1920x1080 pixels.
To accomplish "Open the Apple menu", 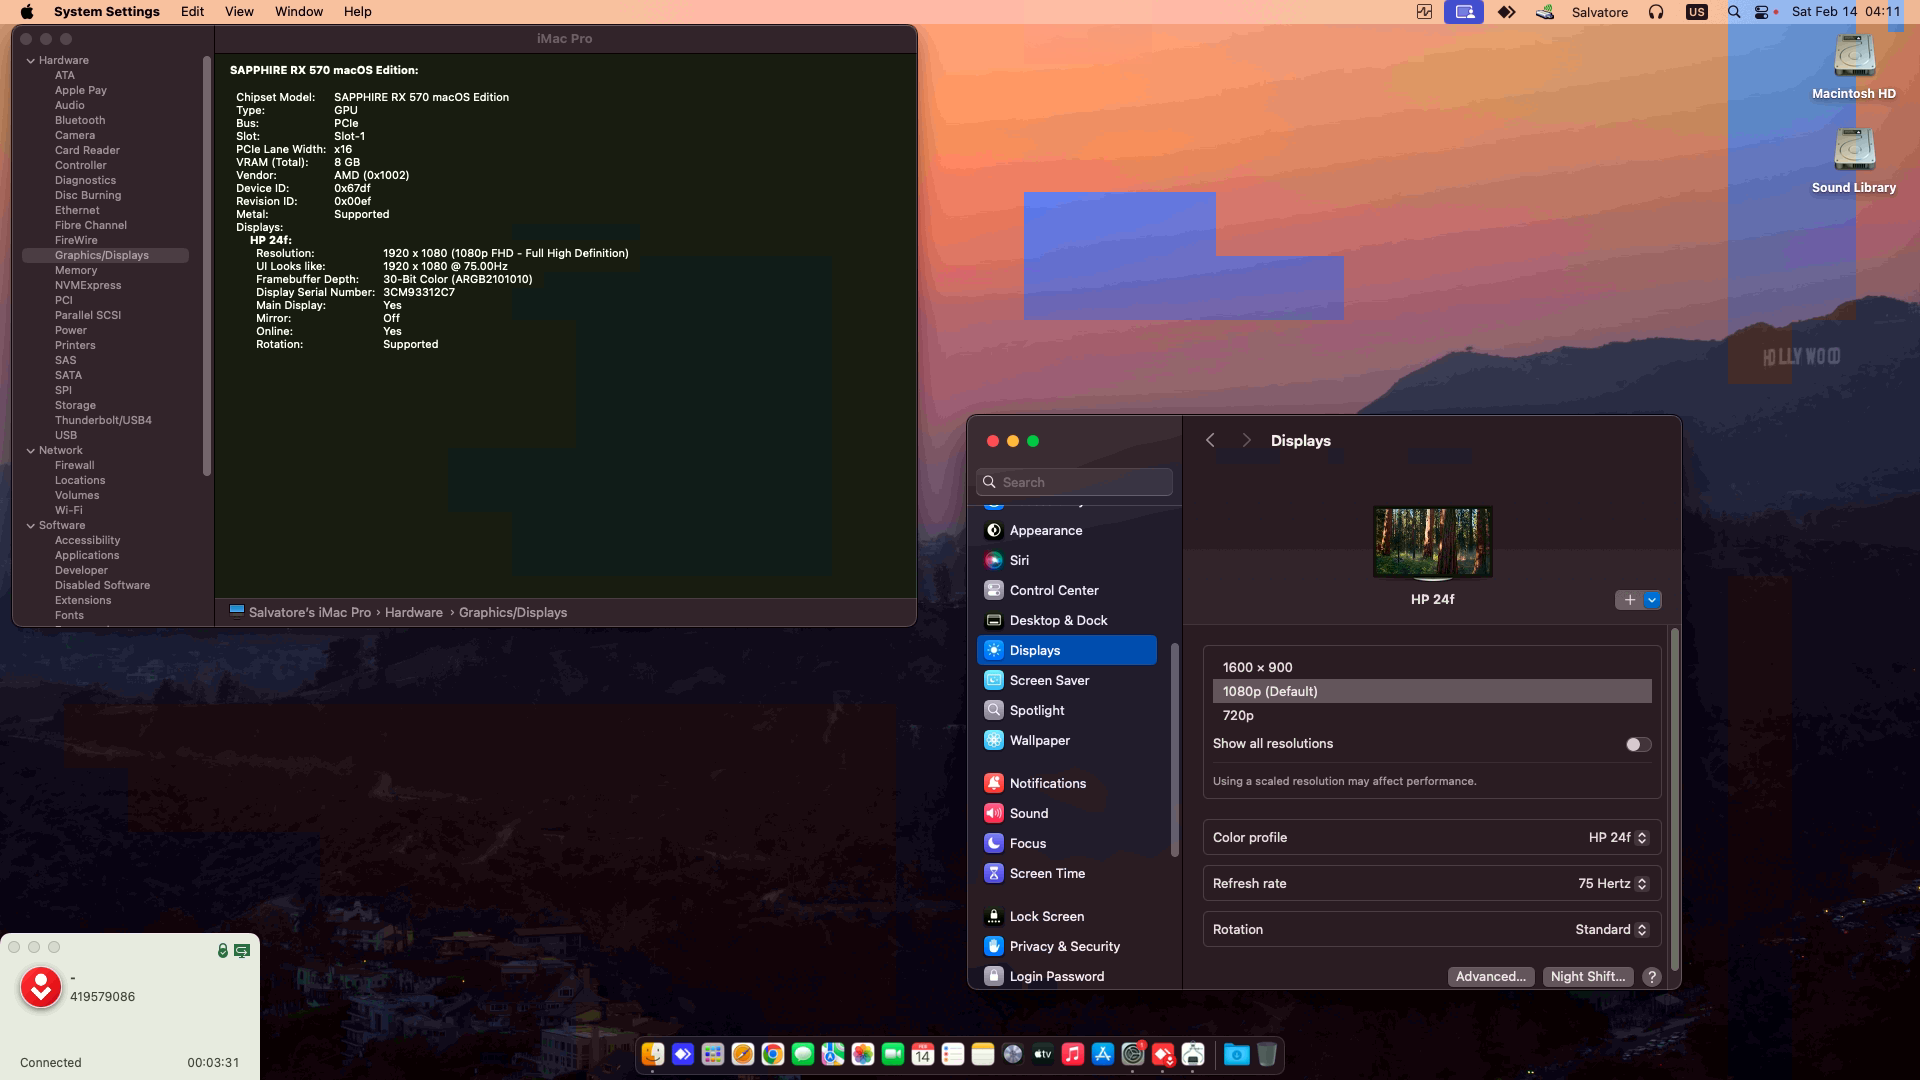I will pos(27,12).
